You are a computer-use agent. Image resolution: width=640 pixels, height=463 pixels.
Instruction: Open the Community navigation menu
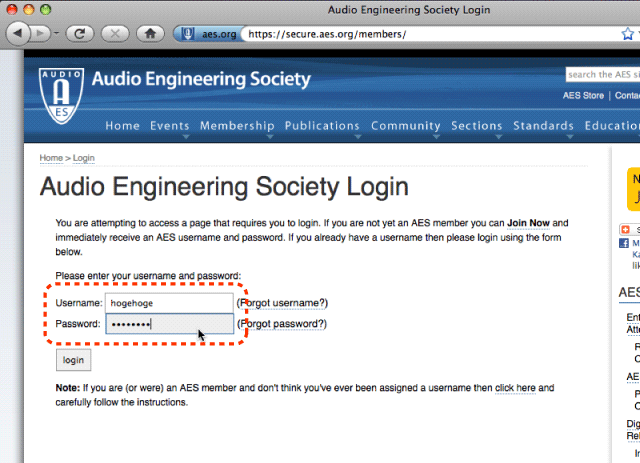406,126
